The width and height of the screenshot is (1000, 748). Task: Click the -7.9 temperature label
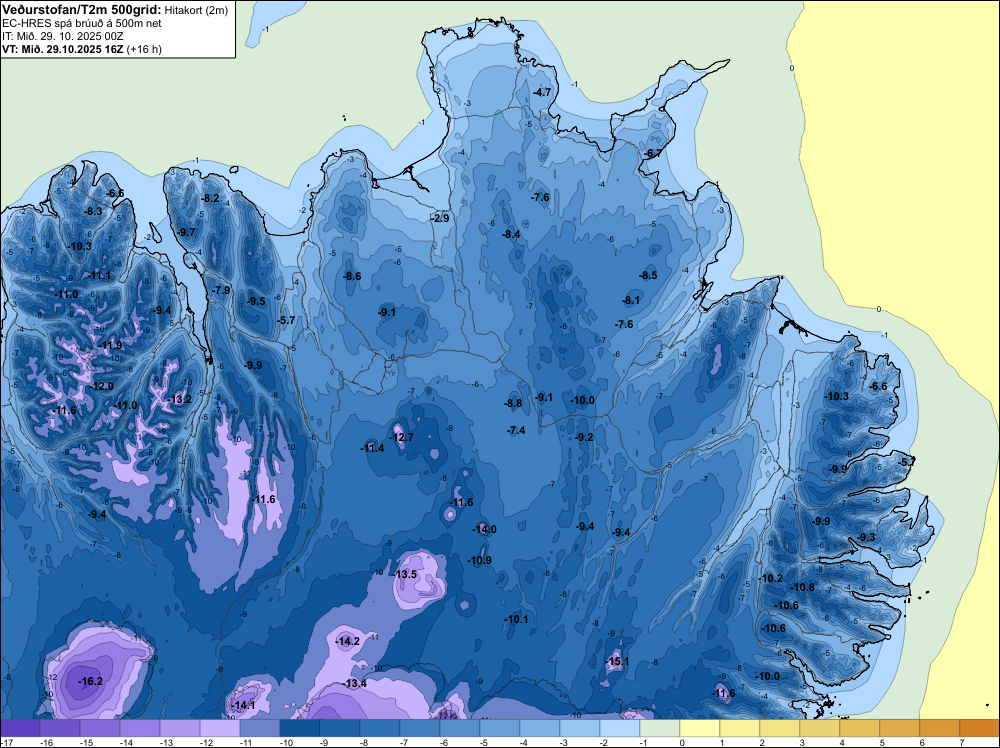pyautogui.click(x=221, y=290)
